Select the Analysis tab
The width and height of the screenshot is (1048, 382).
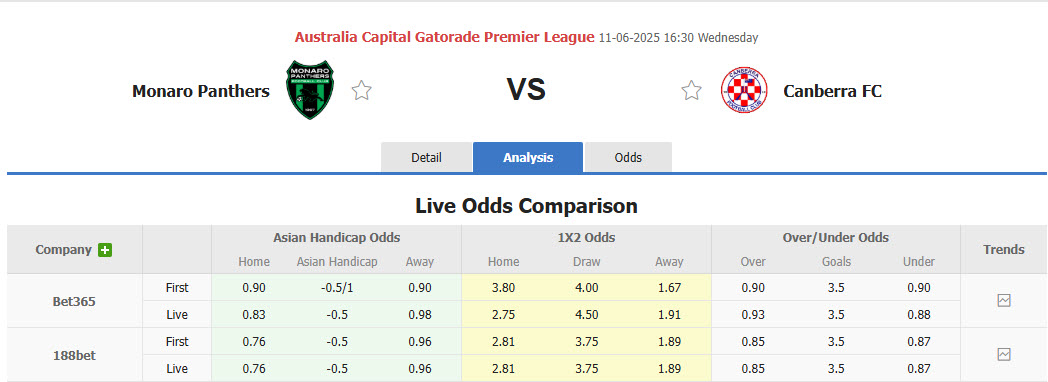528,158
